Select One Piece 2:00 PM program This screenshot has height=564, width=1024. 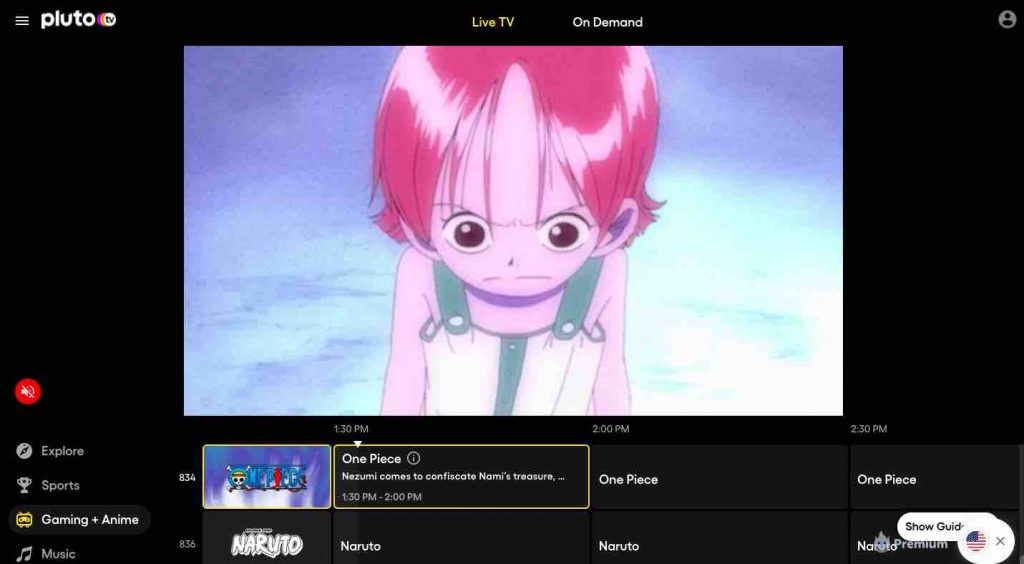(x=719, y=477)
